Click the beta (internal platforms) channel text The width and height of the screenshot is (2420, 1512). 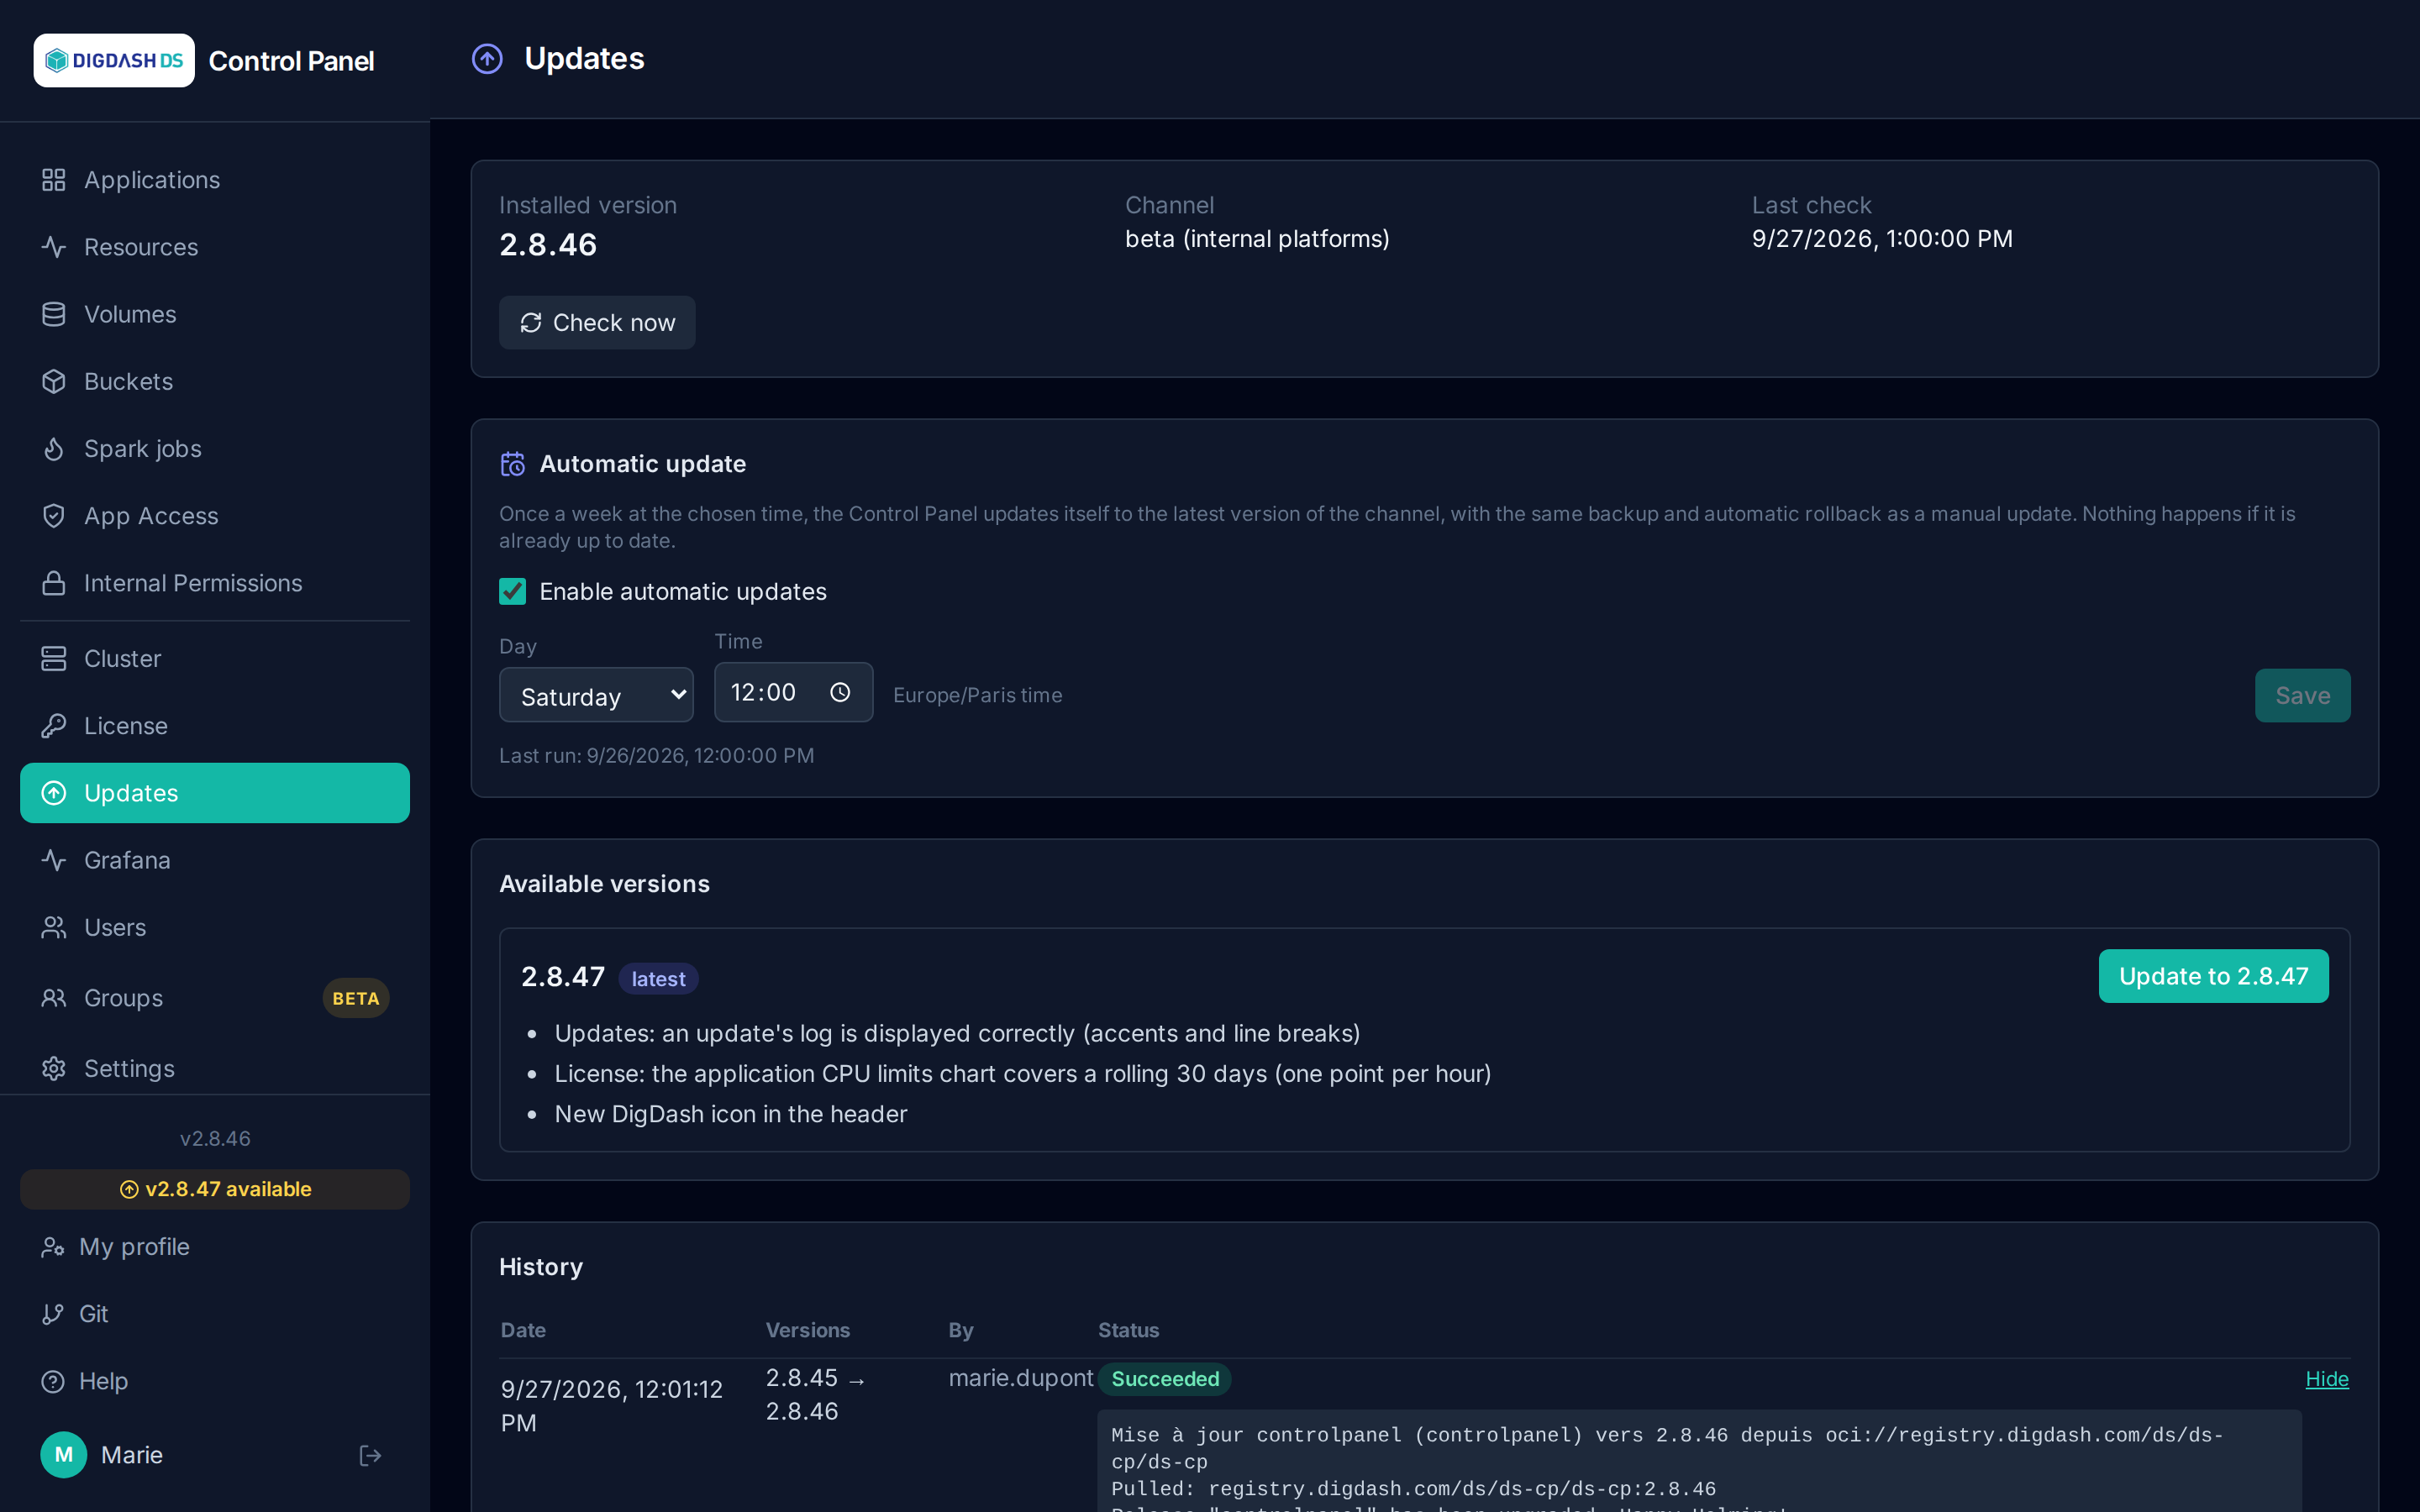tap(1257, 239)
